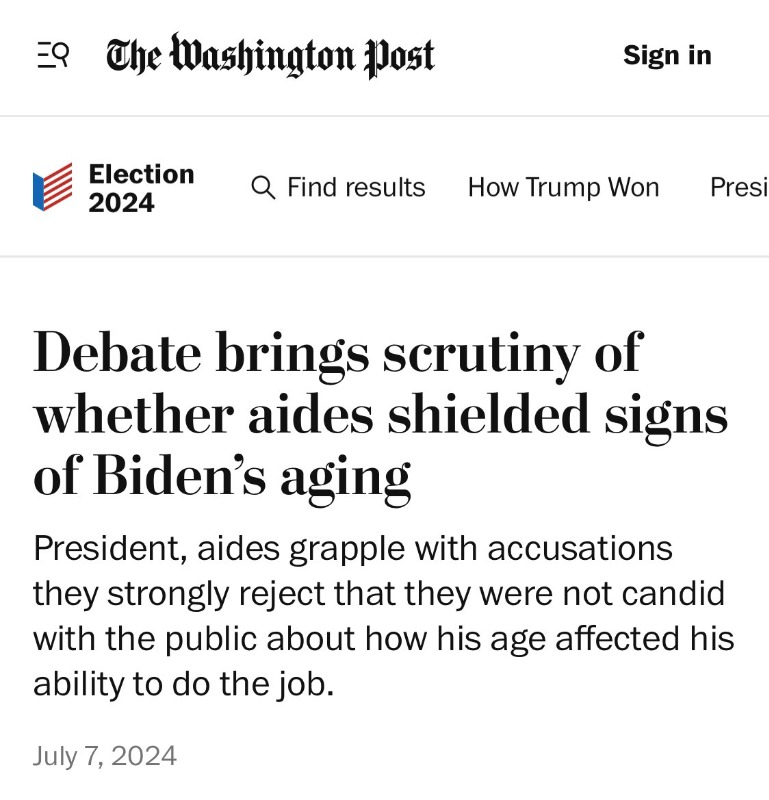Click the Election 2024 striped flag icon
This screenshot has height=800, width=769.
pyautogui.click(x=53, y=187)
